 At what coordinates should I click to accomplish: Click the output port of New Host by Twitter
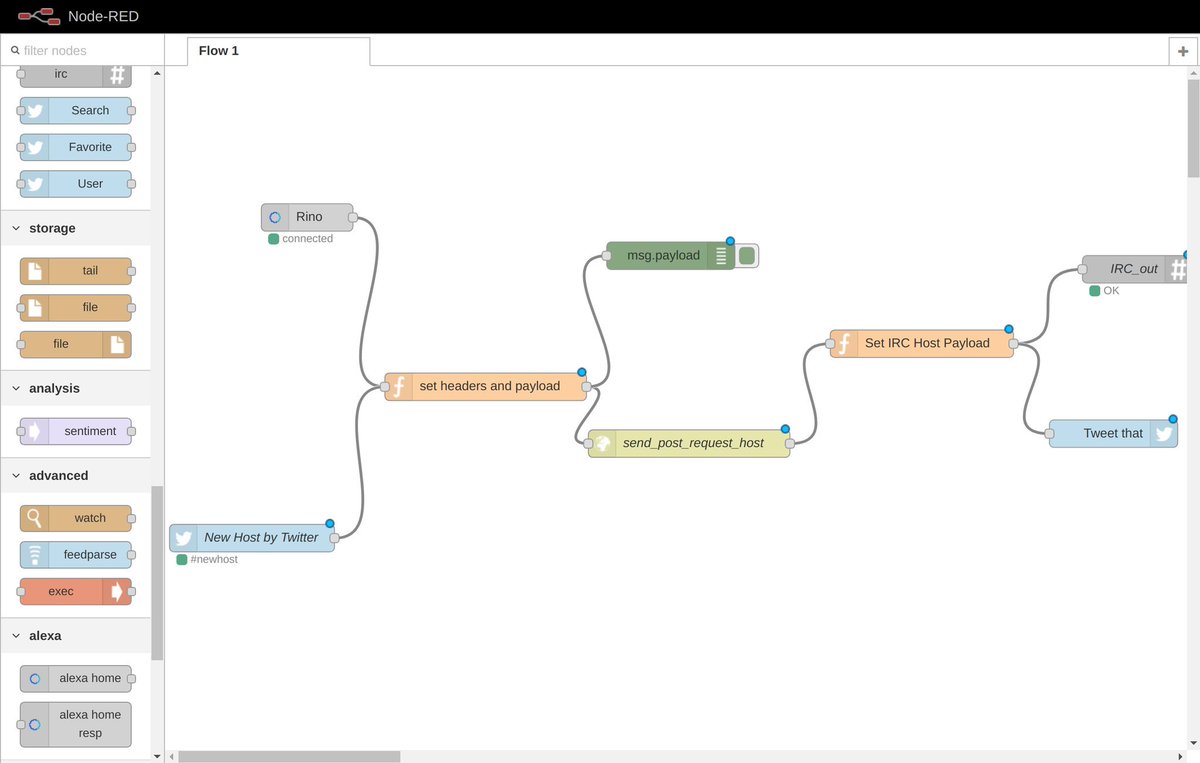pos(335,538)
